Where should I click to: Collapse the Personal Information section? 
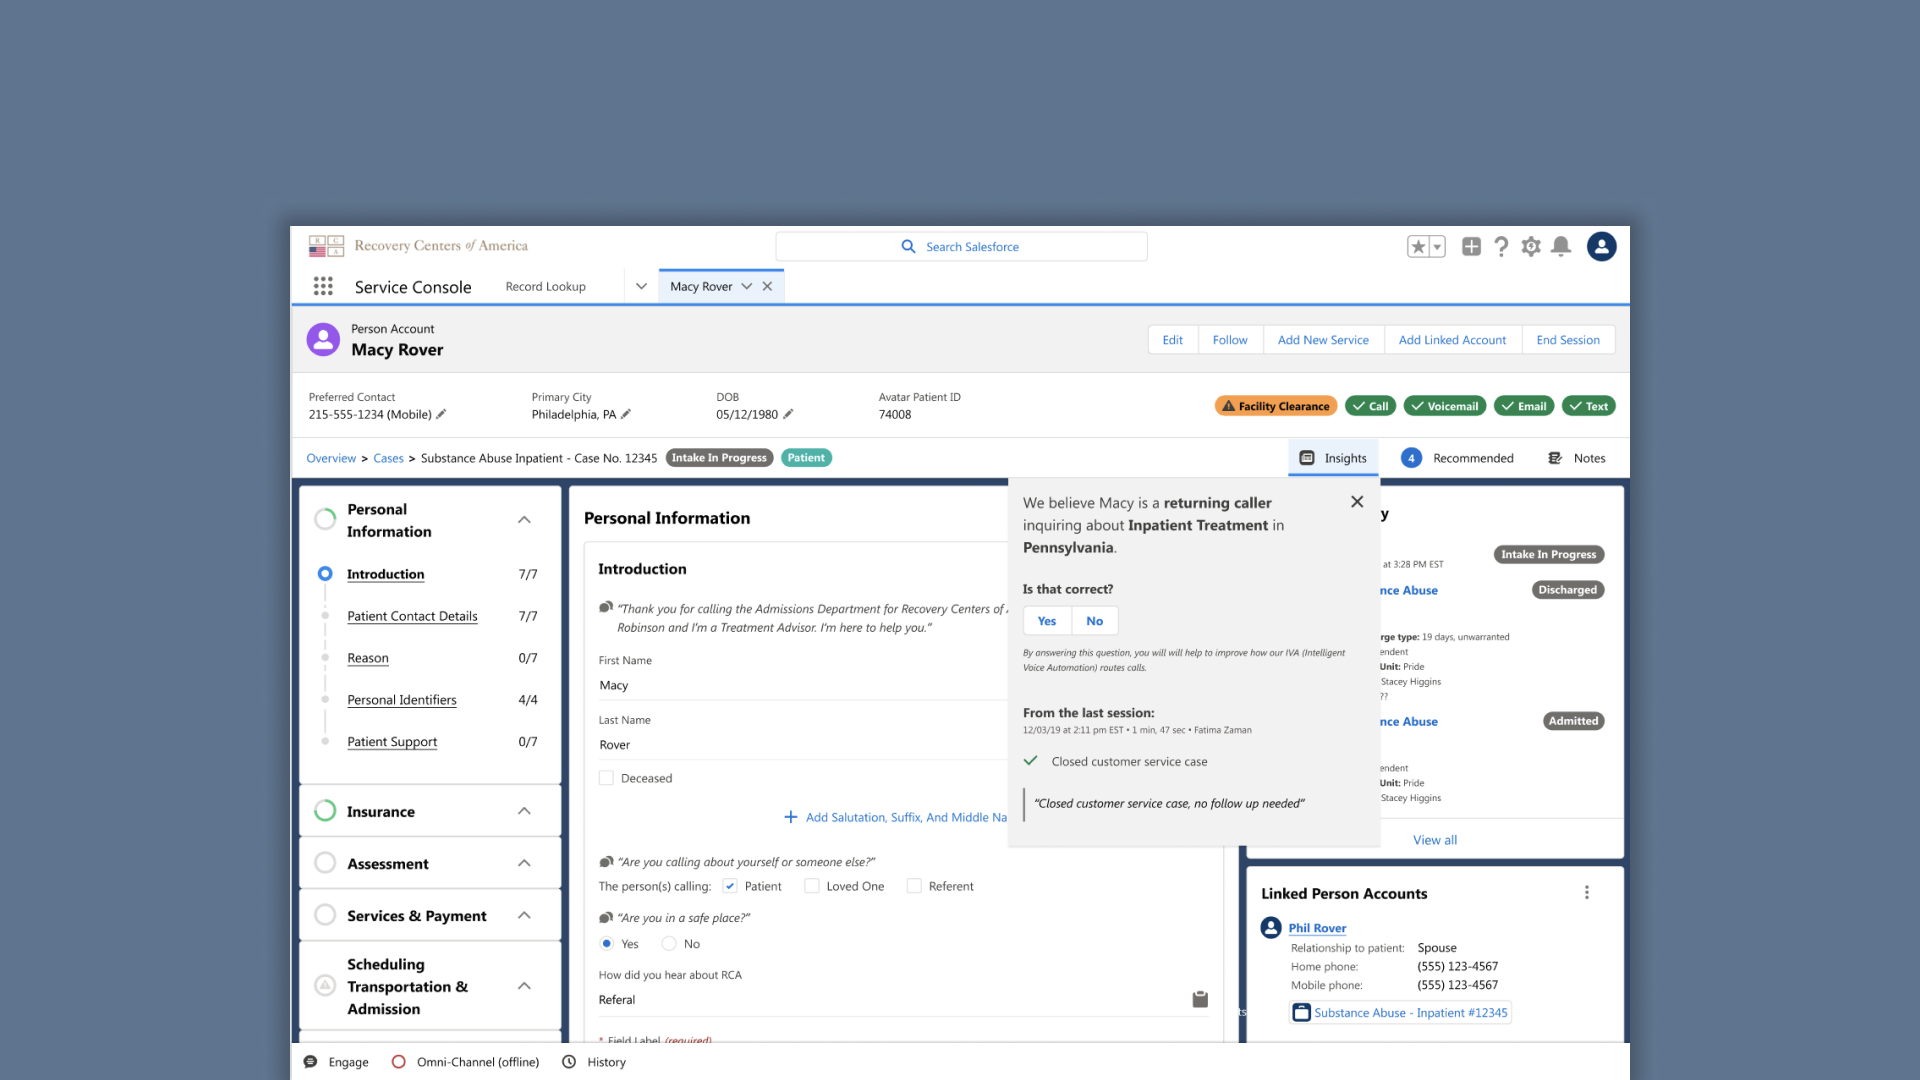[x=524, y=520]
